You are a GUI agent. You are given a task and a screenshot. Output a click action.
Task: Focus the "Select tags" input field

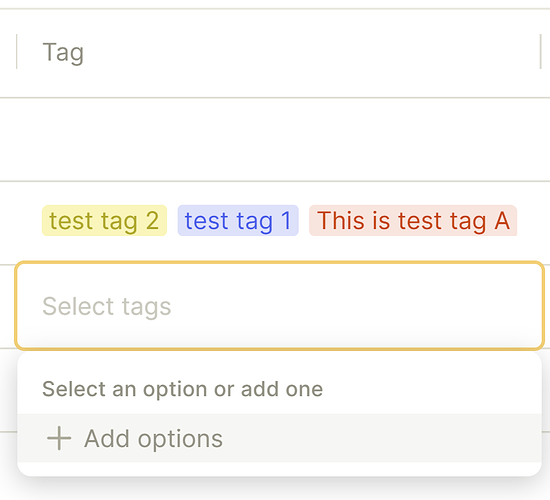(280, 306)
